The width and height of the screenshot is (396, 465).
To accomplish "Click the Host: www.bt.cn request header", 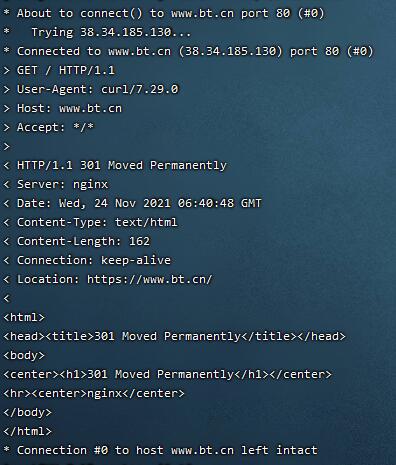I will [x=69, y=108].
